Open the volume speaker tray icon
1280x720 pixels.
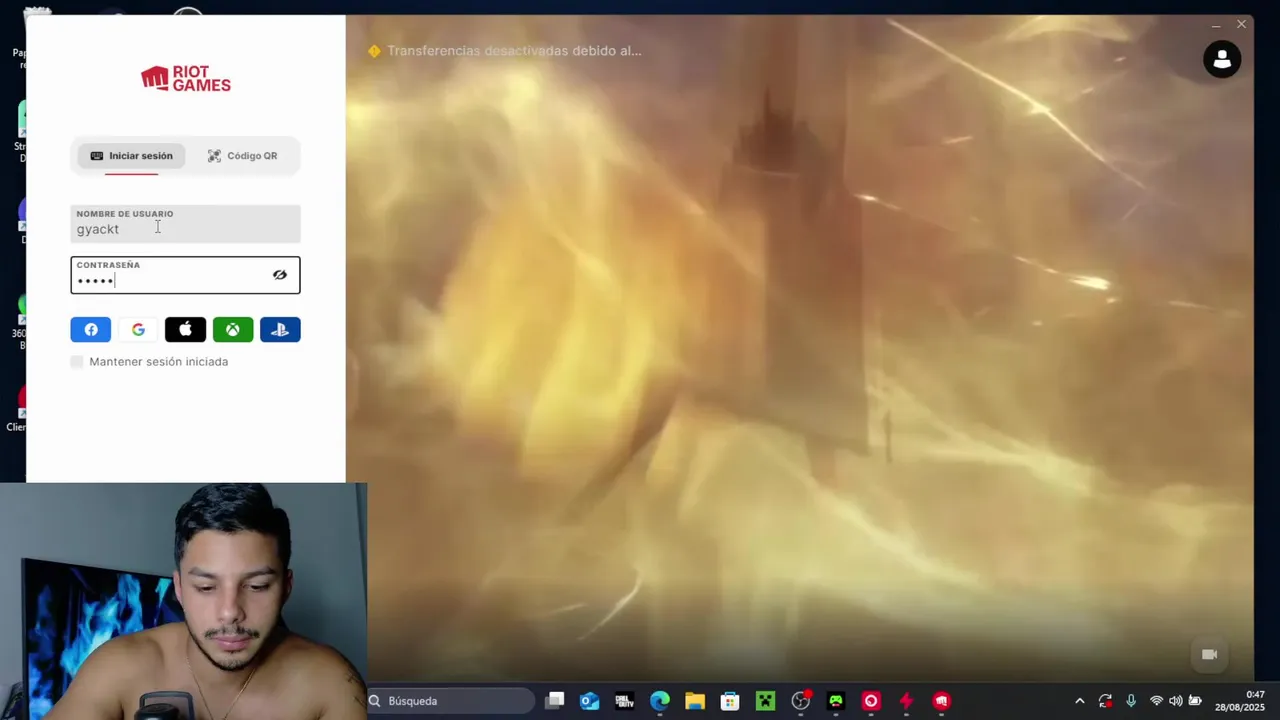pos(1176,701)
